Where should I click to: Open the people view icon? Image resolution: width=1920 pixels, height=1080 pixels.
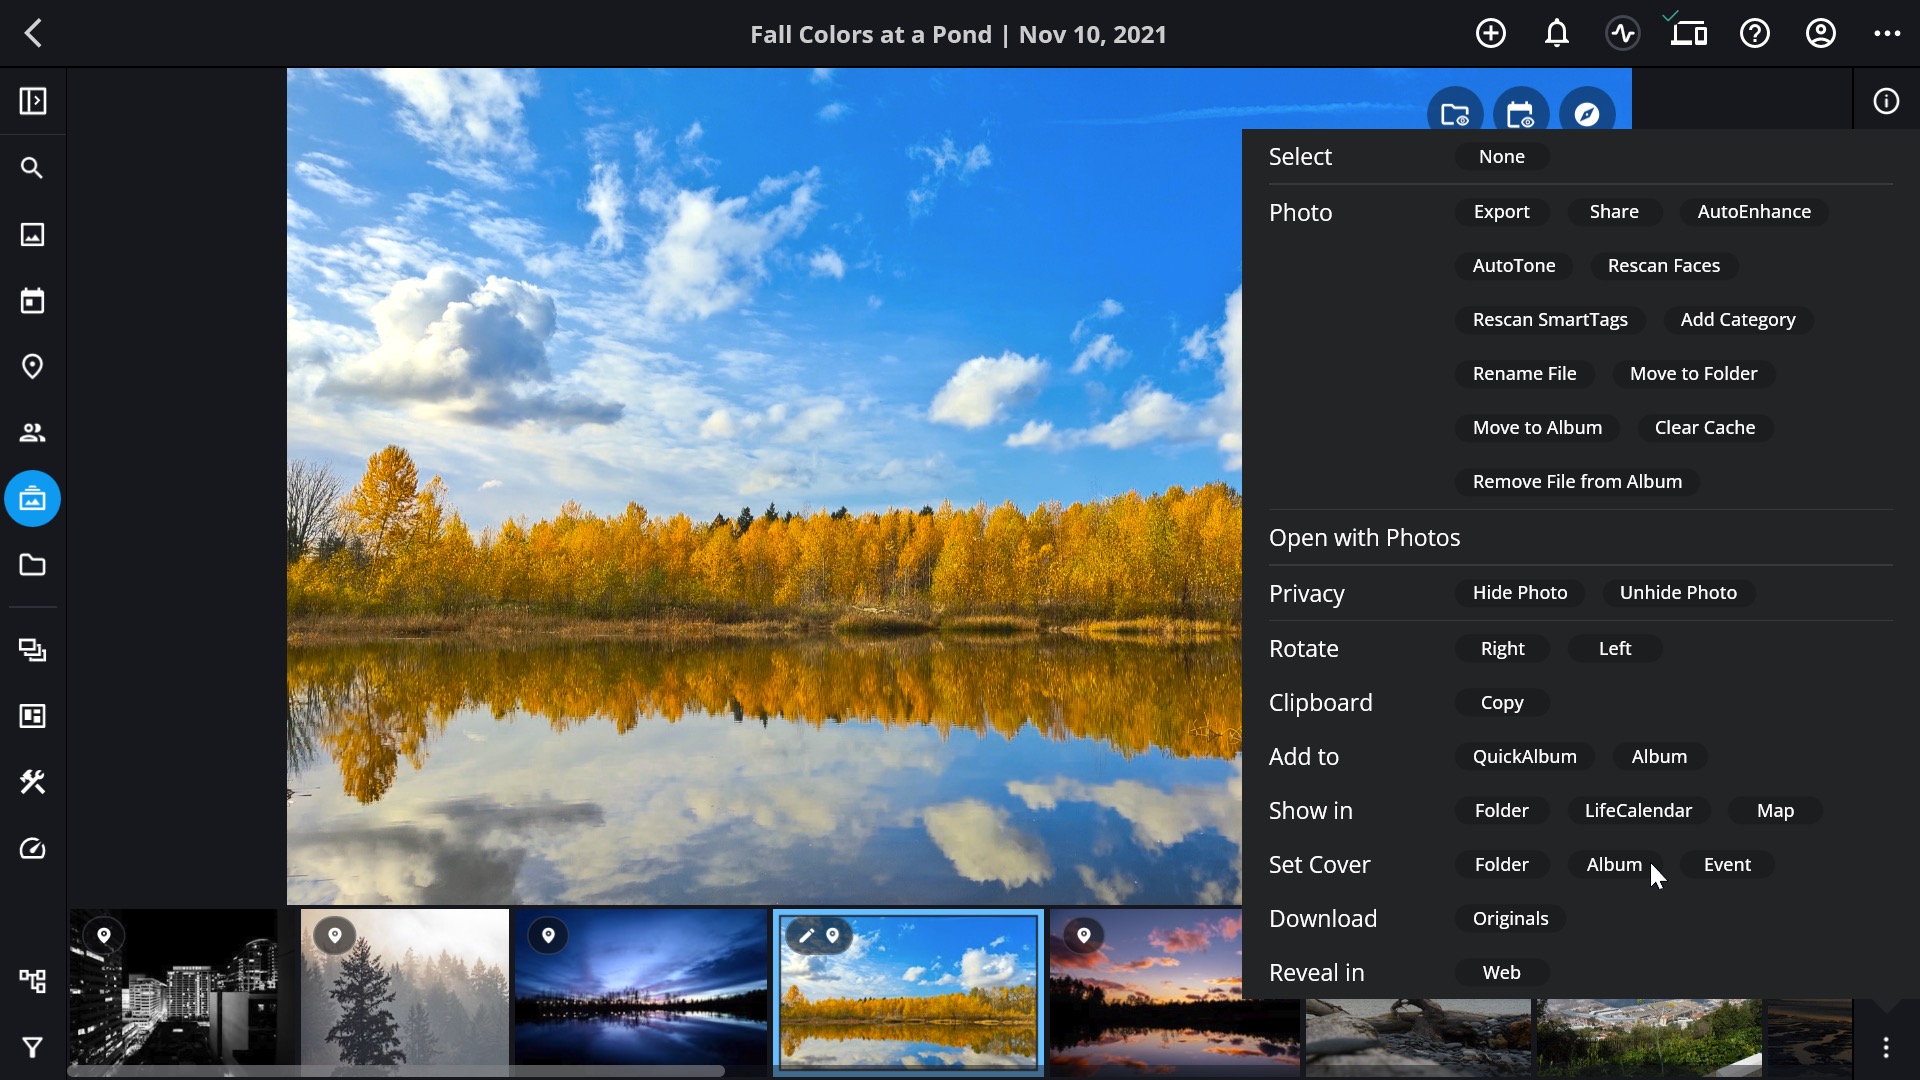click(33, 432)
